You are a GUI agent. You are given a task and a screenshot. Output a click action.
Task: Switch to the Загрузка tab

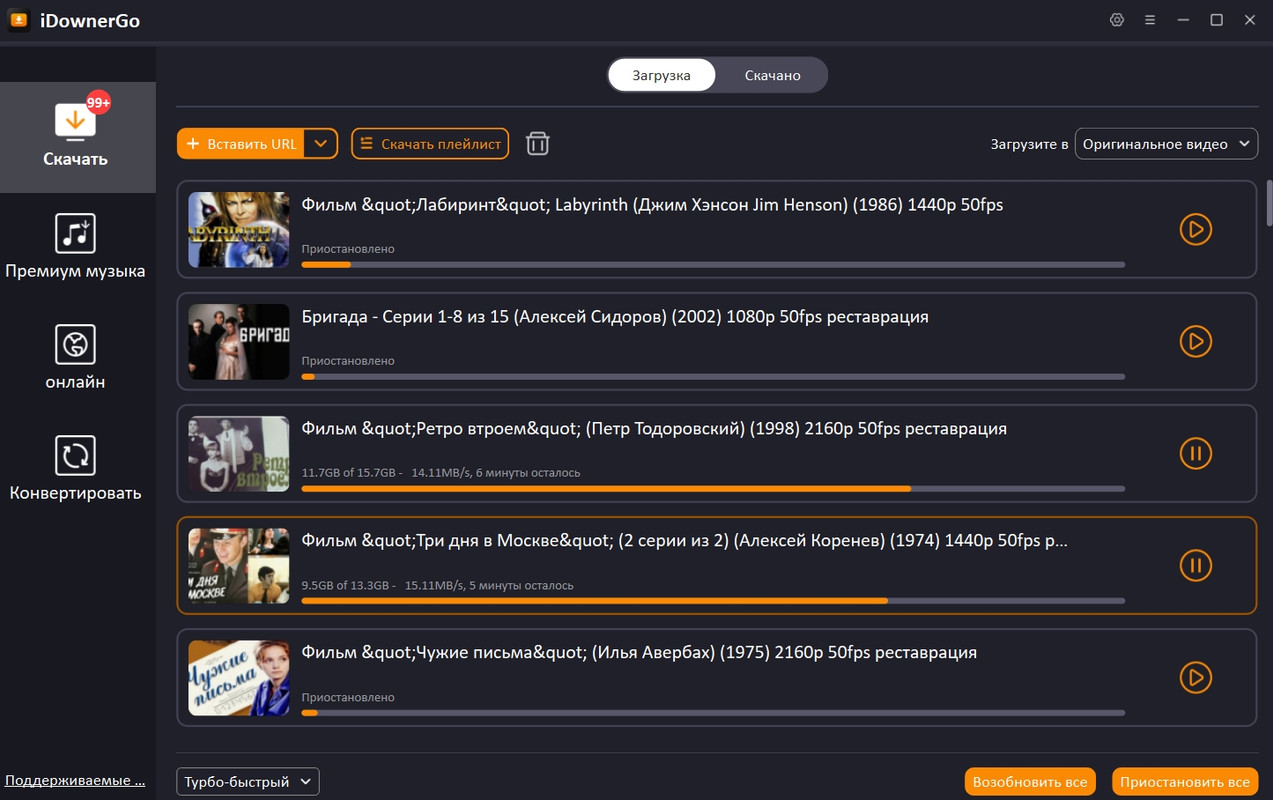coord(662,75)
